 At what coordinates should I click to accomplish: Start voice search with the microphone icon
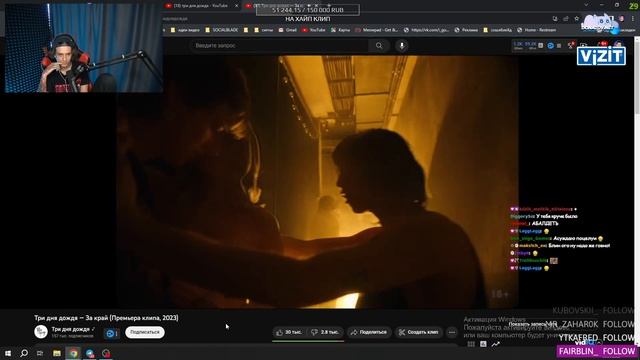coord(402,46)
